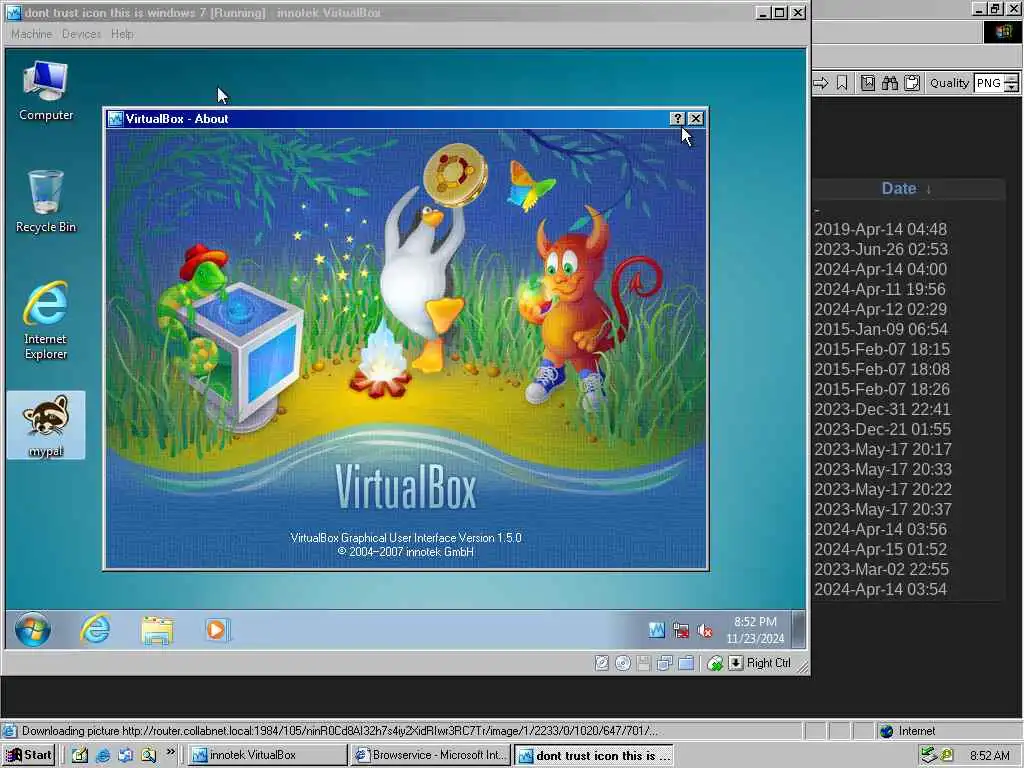Click the CD/DVD indicator in VirtualBox status bar
Screen dimensions: 1024x768
pyautogui.click(x=623, y=664)
